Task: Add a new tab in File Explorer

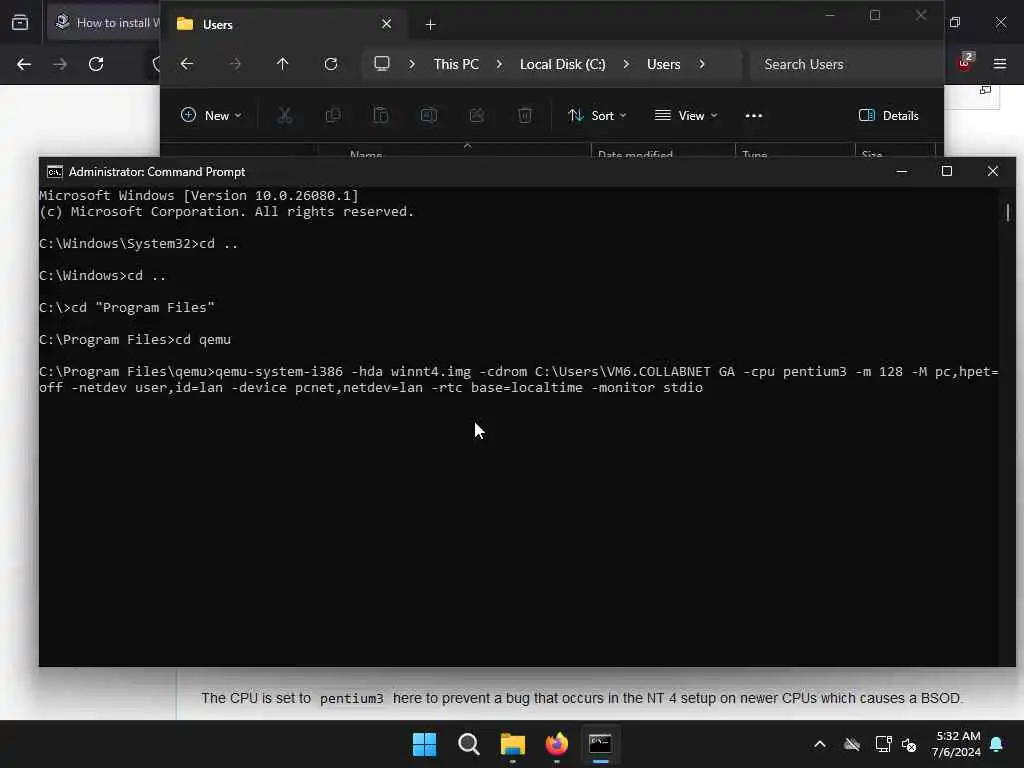Action: (x=430, y=25)
